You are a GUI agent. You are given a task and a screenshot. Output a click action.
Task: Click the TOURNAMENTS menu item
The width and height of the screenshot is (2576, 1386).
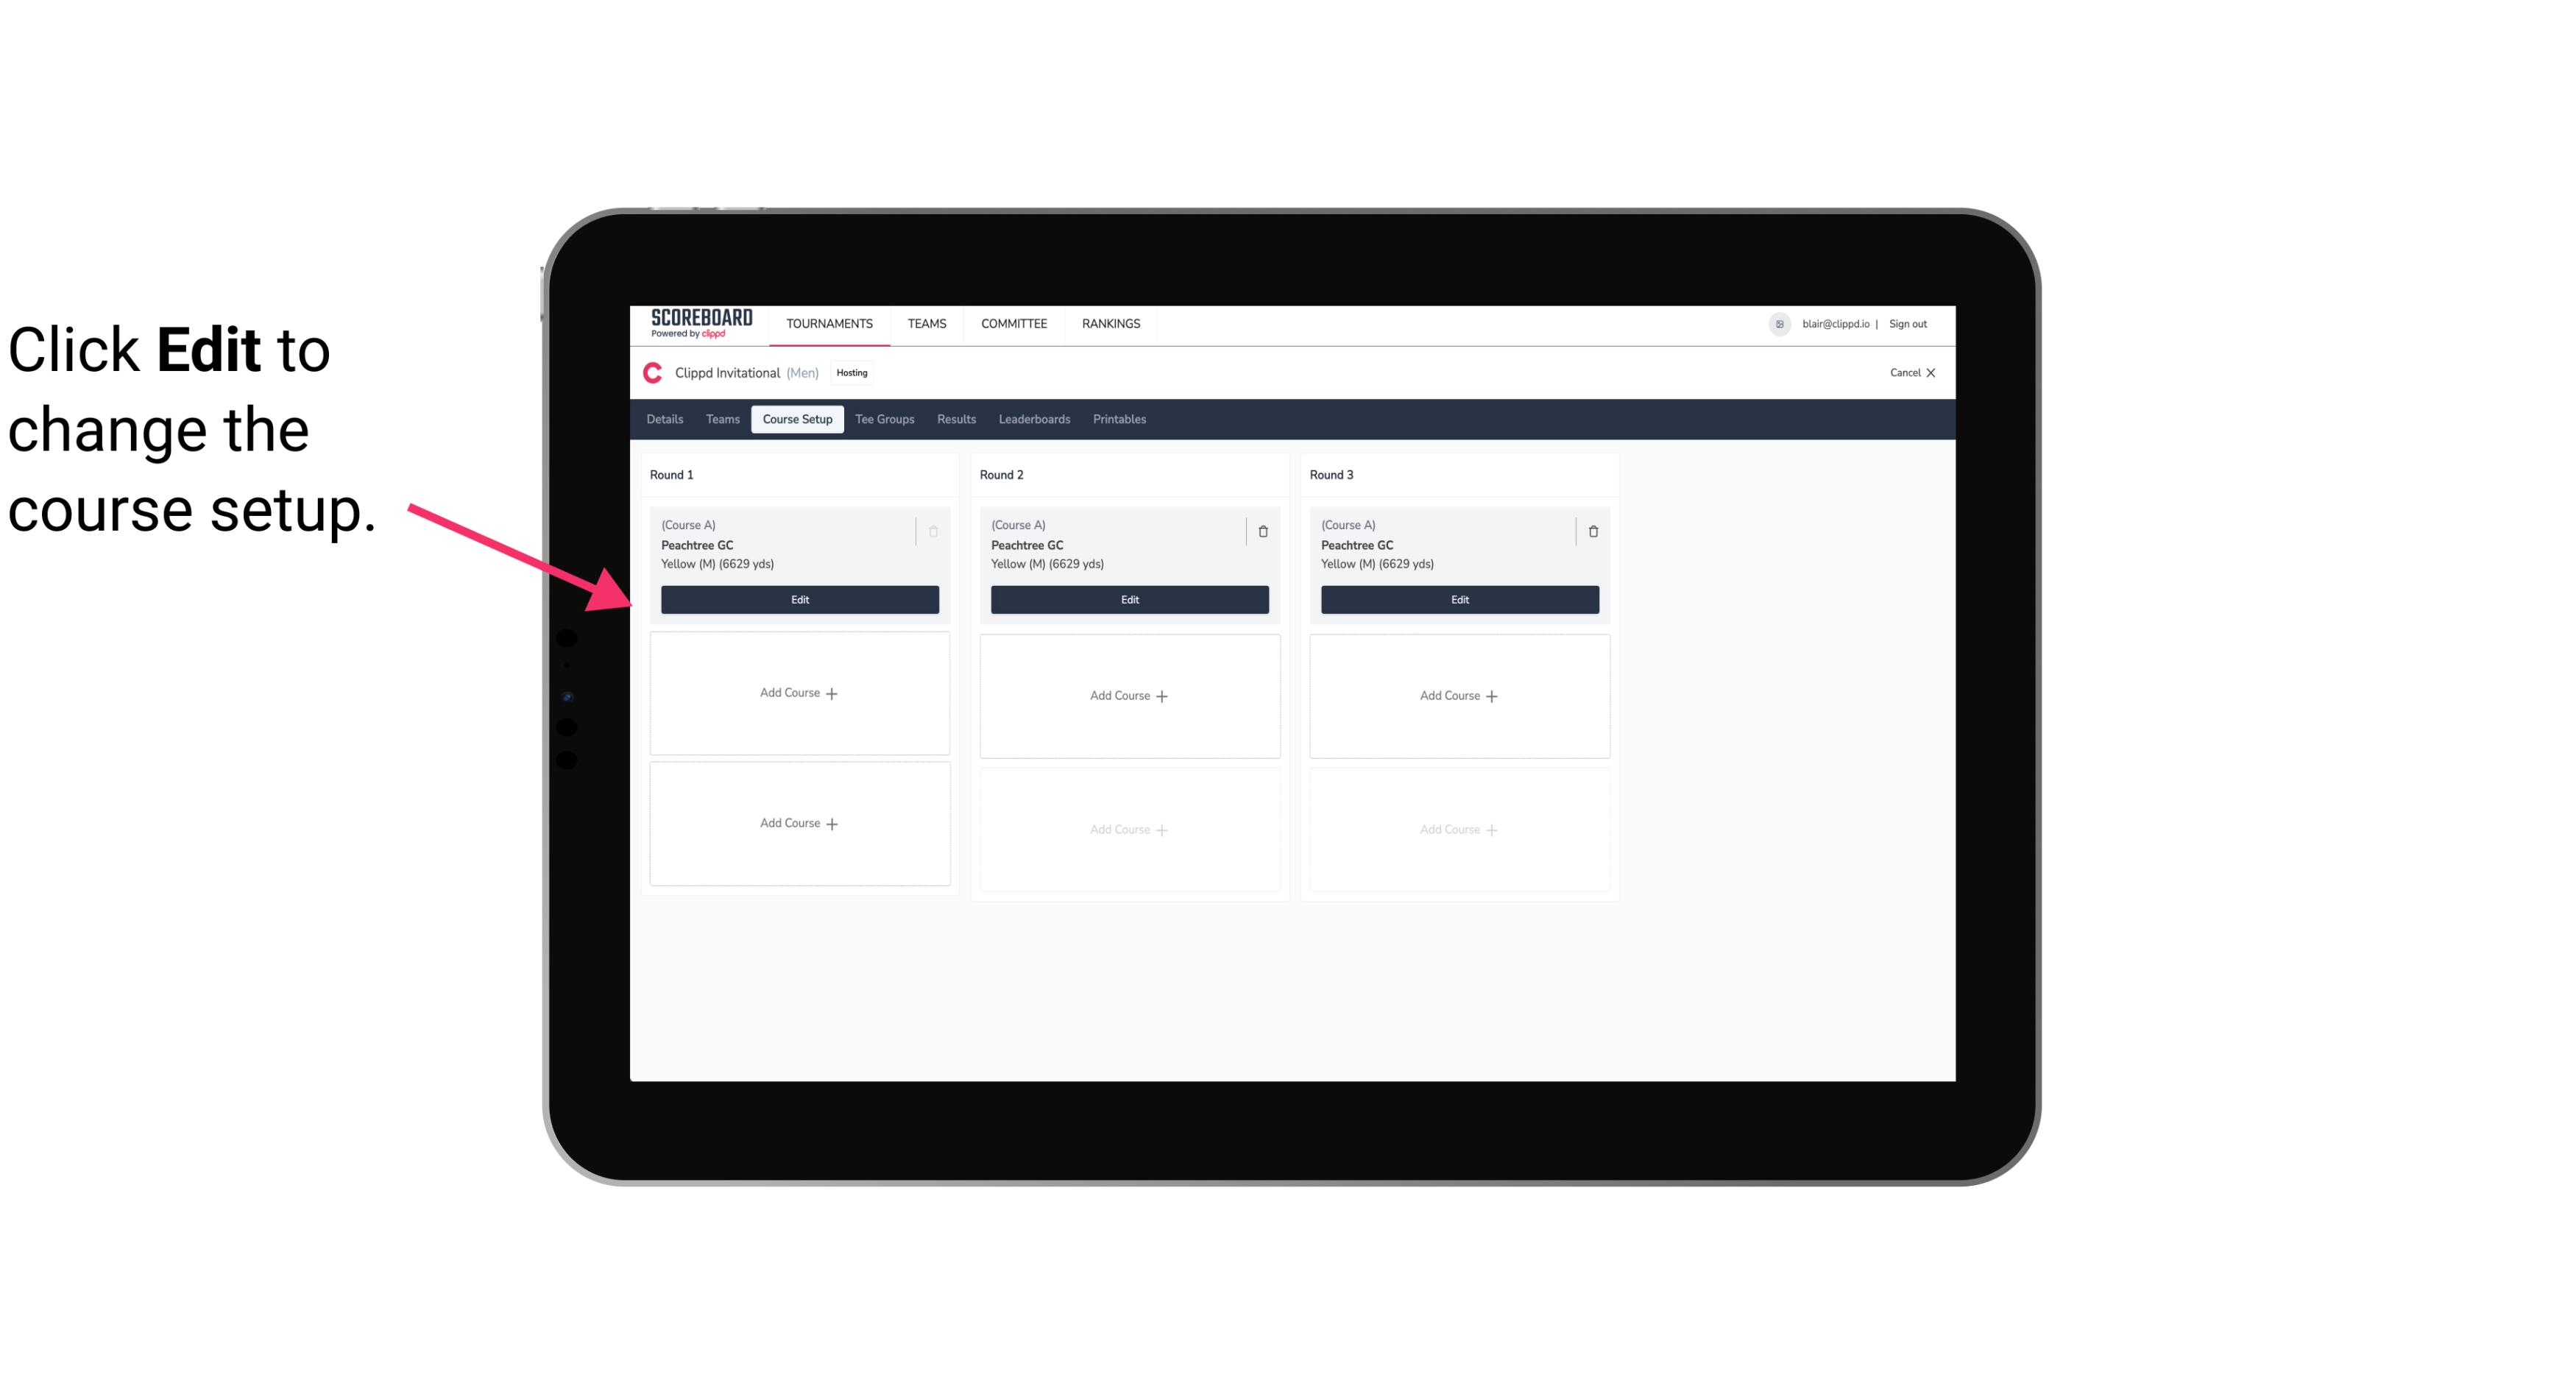tap(831, 322)
